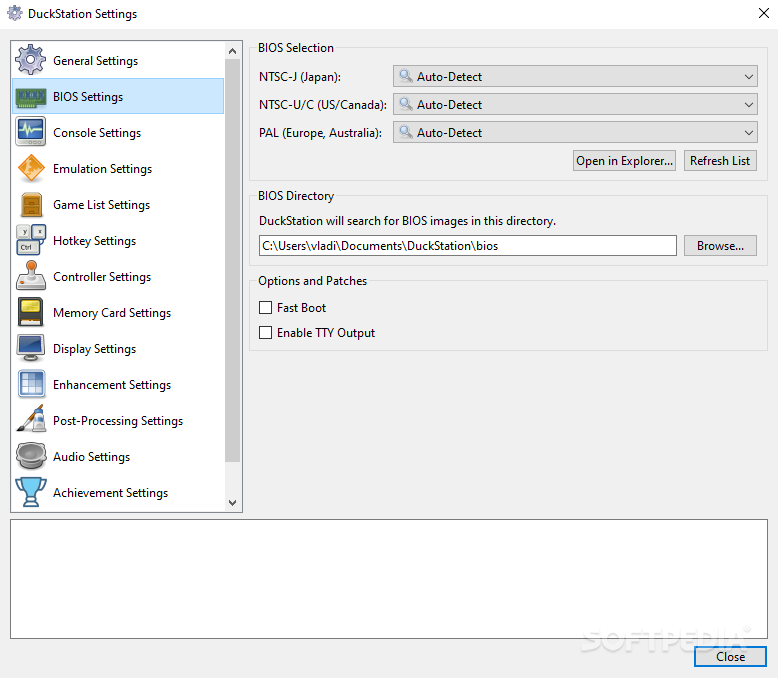Image resolution: width=778 pixels, height=678 pixels.
Task: Click the General Settings gear icon
Action: click(30, 60)
